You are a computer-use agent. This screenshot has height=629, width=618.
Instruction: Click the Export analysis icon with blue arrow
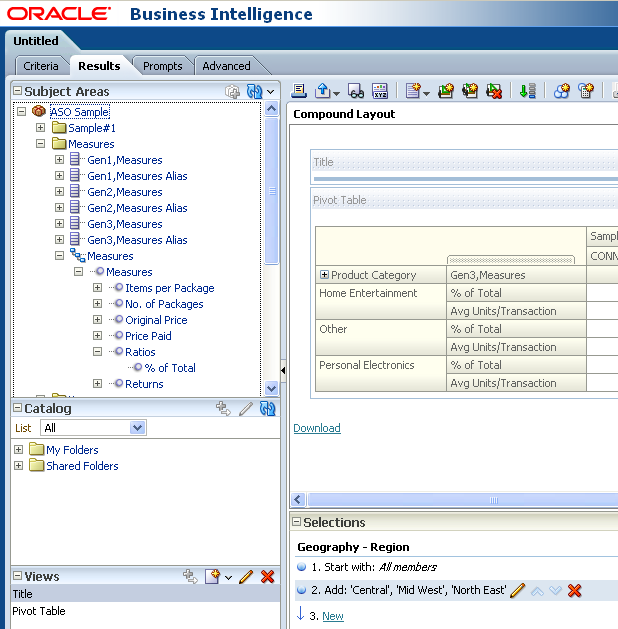pos(323,91)
